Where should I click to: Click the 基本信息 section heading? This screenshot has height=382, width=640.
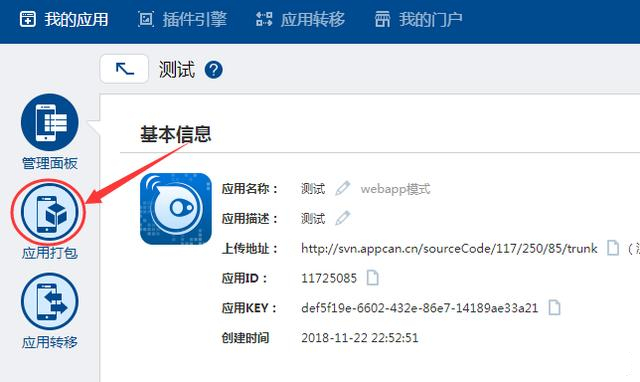(176, 134)
